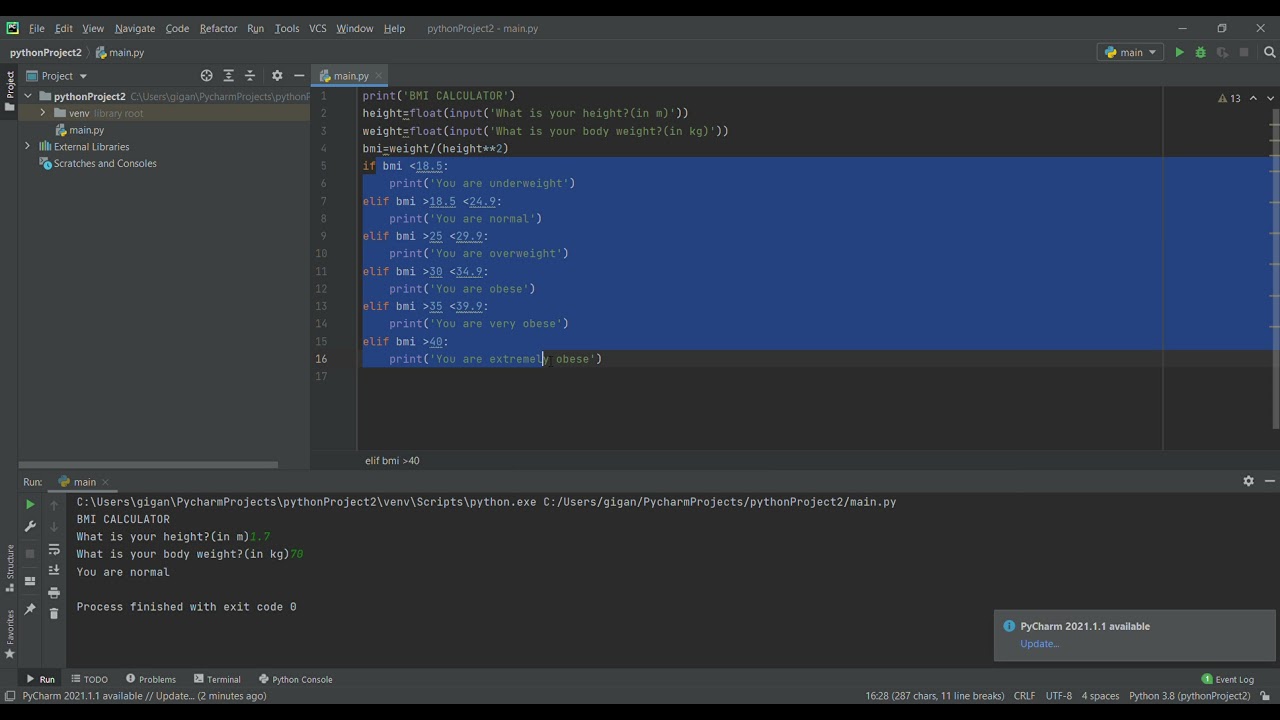Click pythonProject2 breadcrumb in navigation bar
This screenshot has height=720, width=1280.
click(46, 52)
